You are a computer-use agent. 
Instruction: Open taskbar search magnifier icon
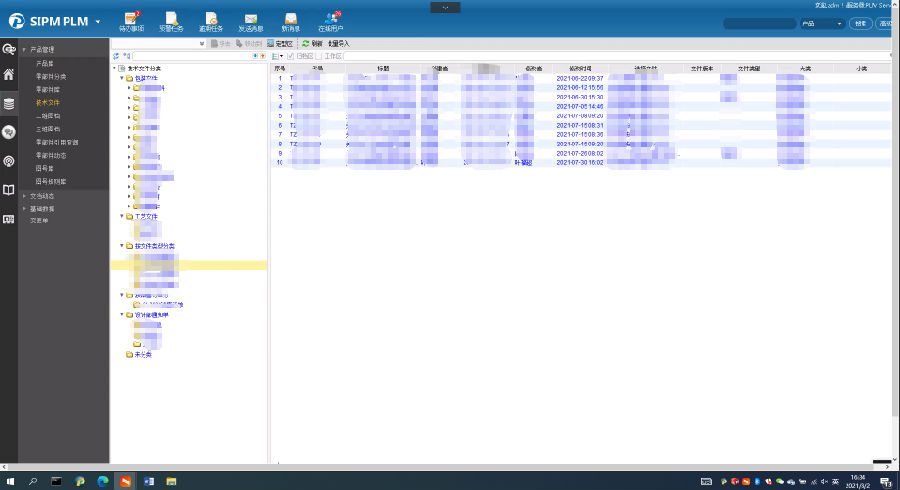(x=33, y=481)
